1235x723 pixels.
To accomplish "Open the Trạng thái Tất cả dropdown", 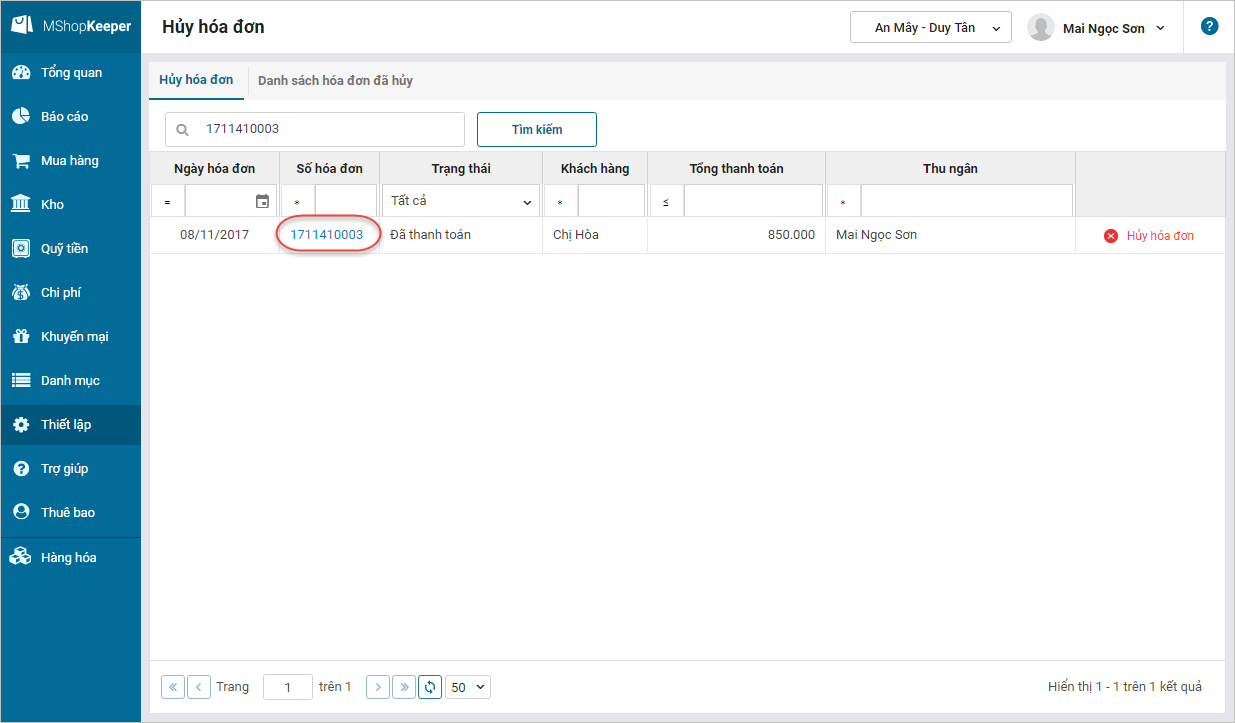I will click(461, 201).
